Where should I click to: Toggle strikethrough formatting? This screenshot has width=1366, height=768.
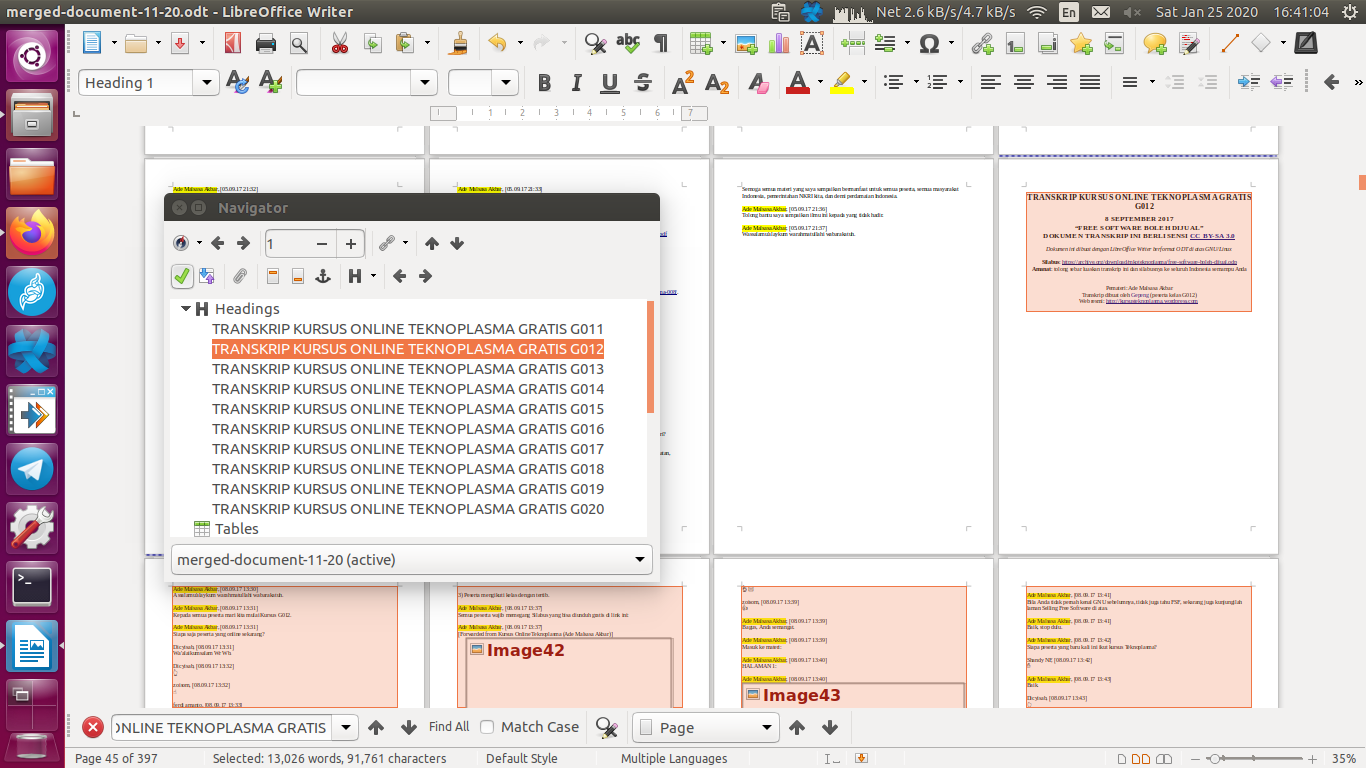click(641, 83)
